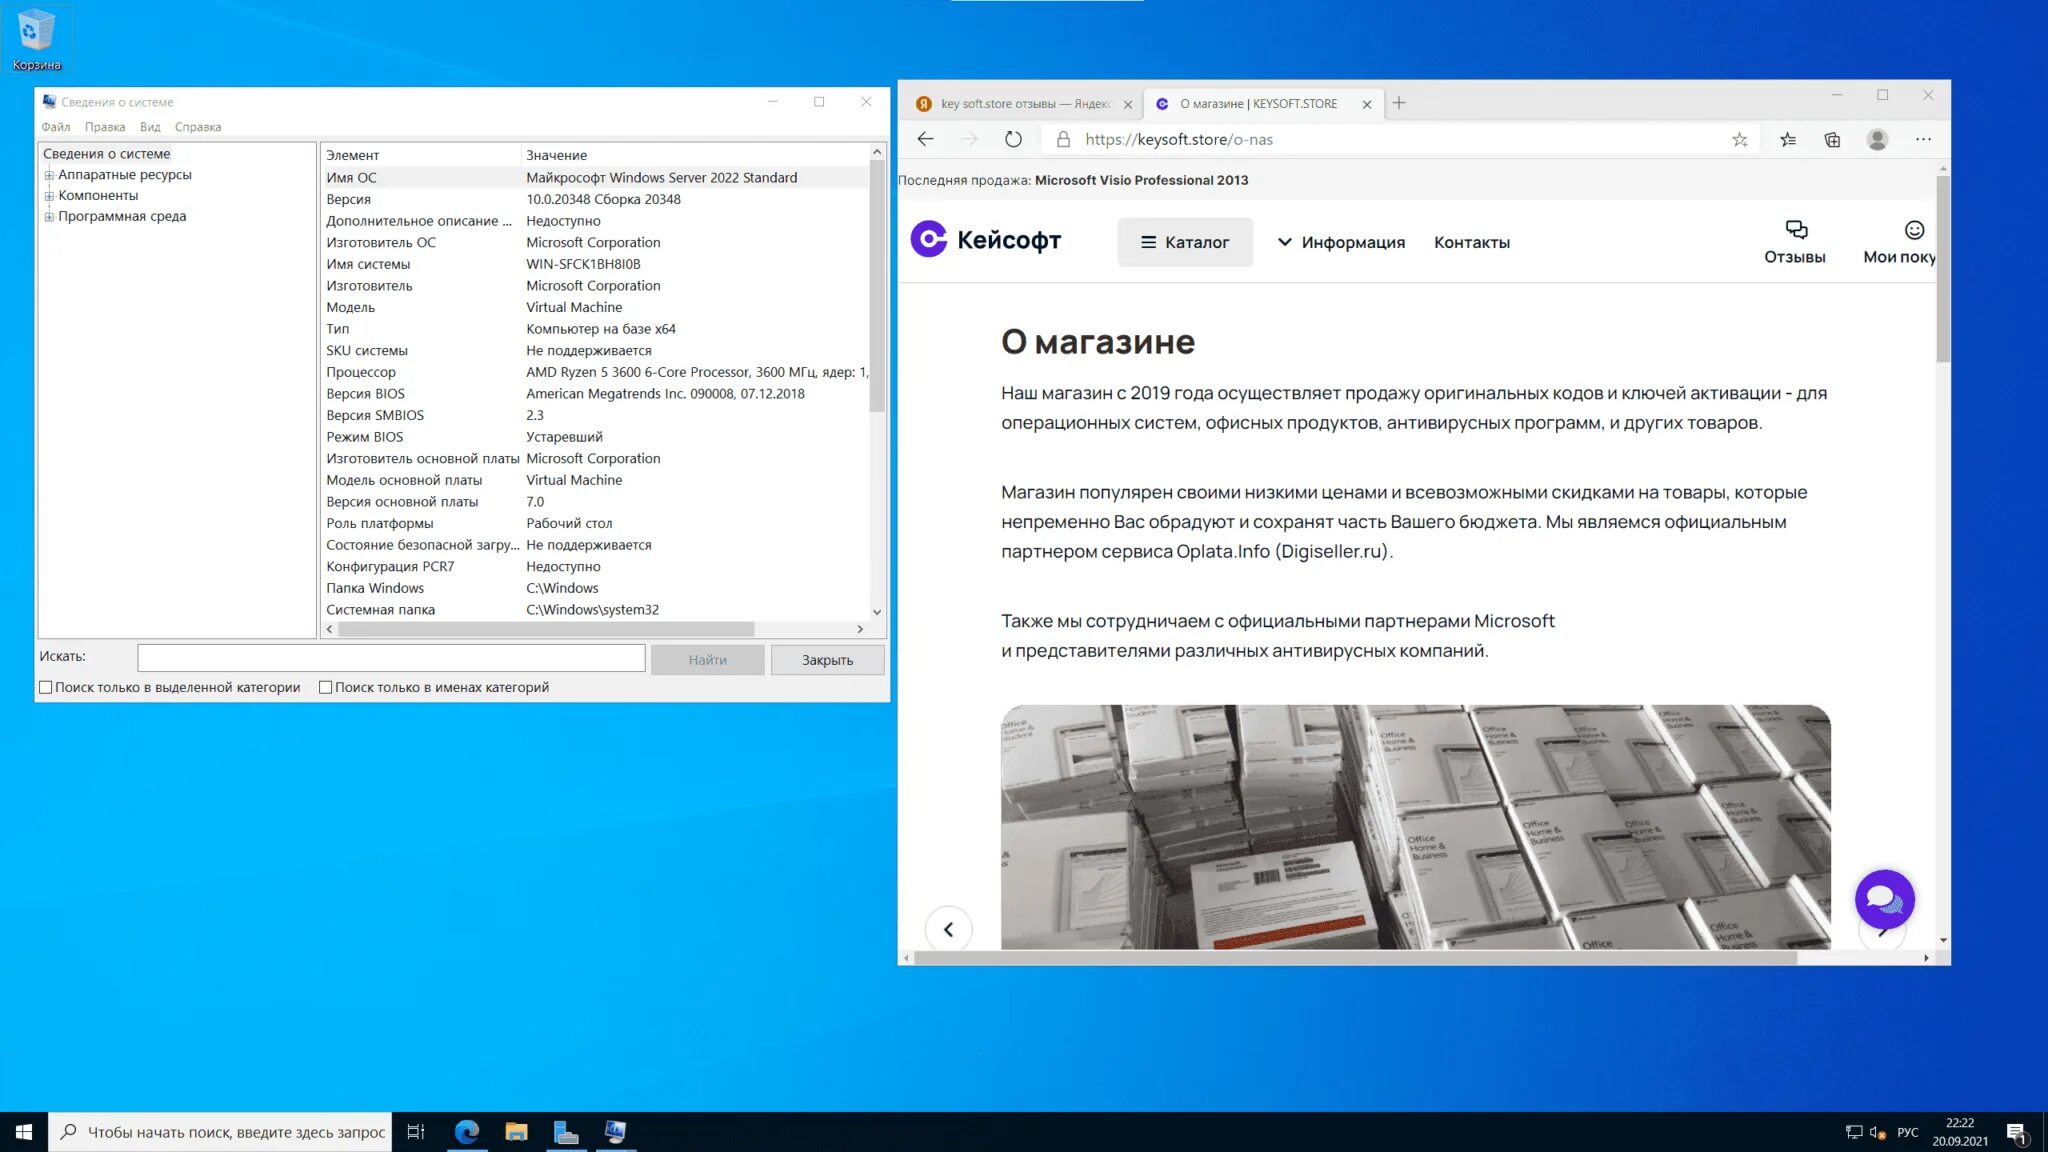
Task: Click the horizontal scrollbar in system info list
Action: [x=546, y=629]
